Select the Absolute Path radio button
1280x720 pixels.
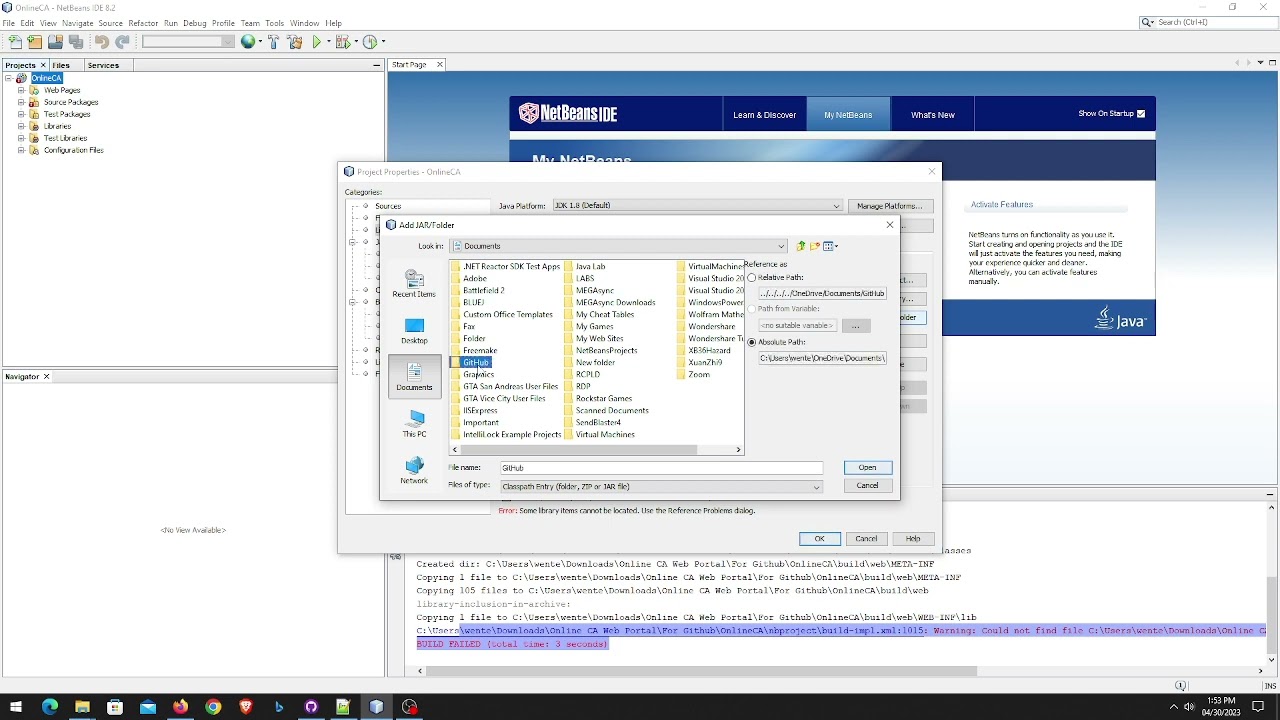coord(752,342)
